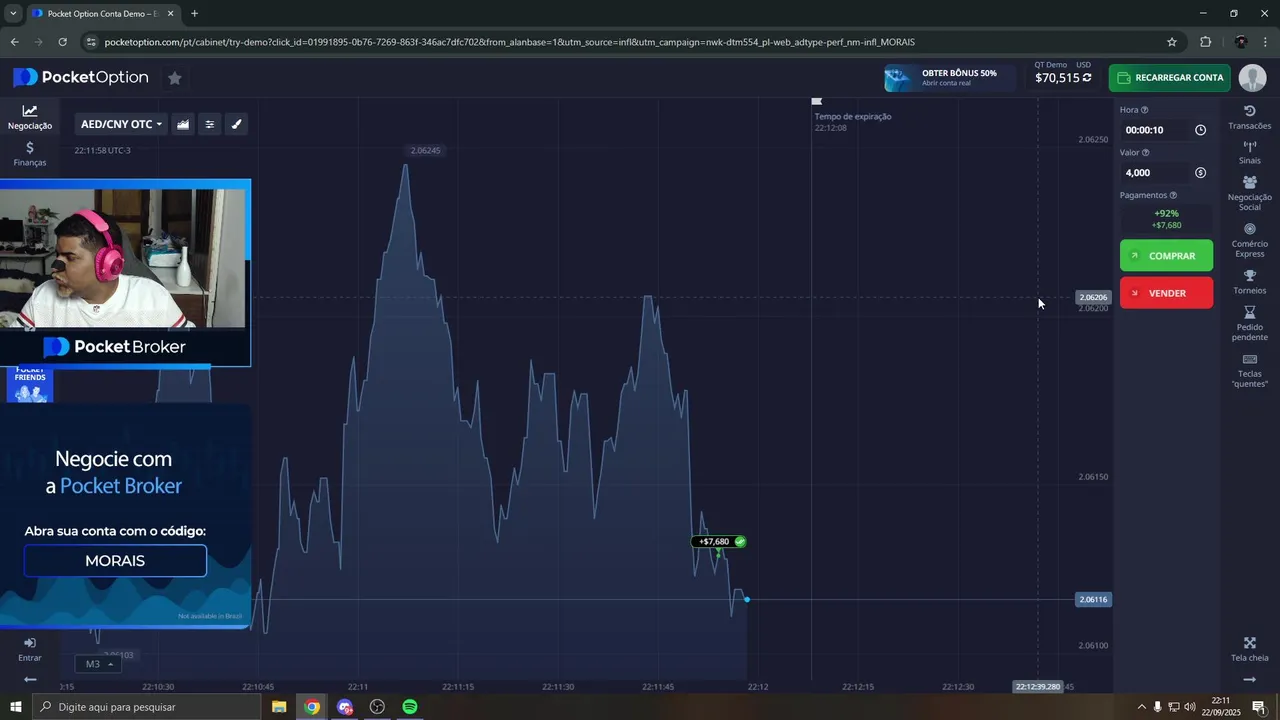Click the +$7,680 trade marker on chart

click(x=719, y=542)
